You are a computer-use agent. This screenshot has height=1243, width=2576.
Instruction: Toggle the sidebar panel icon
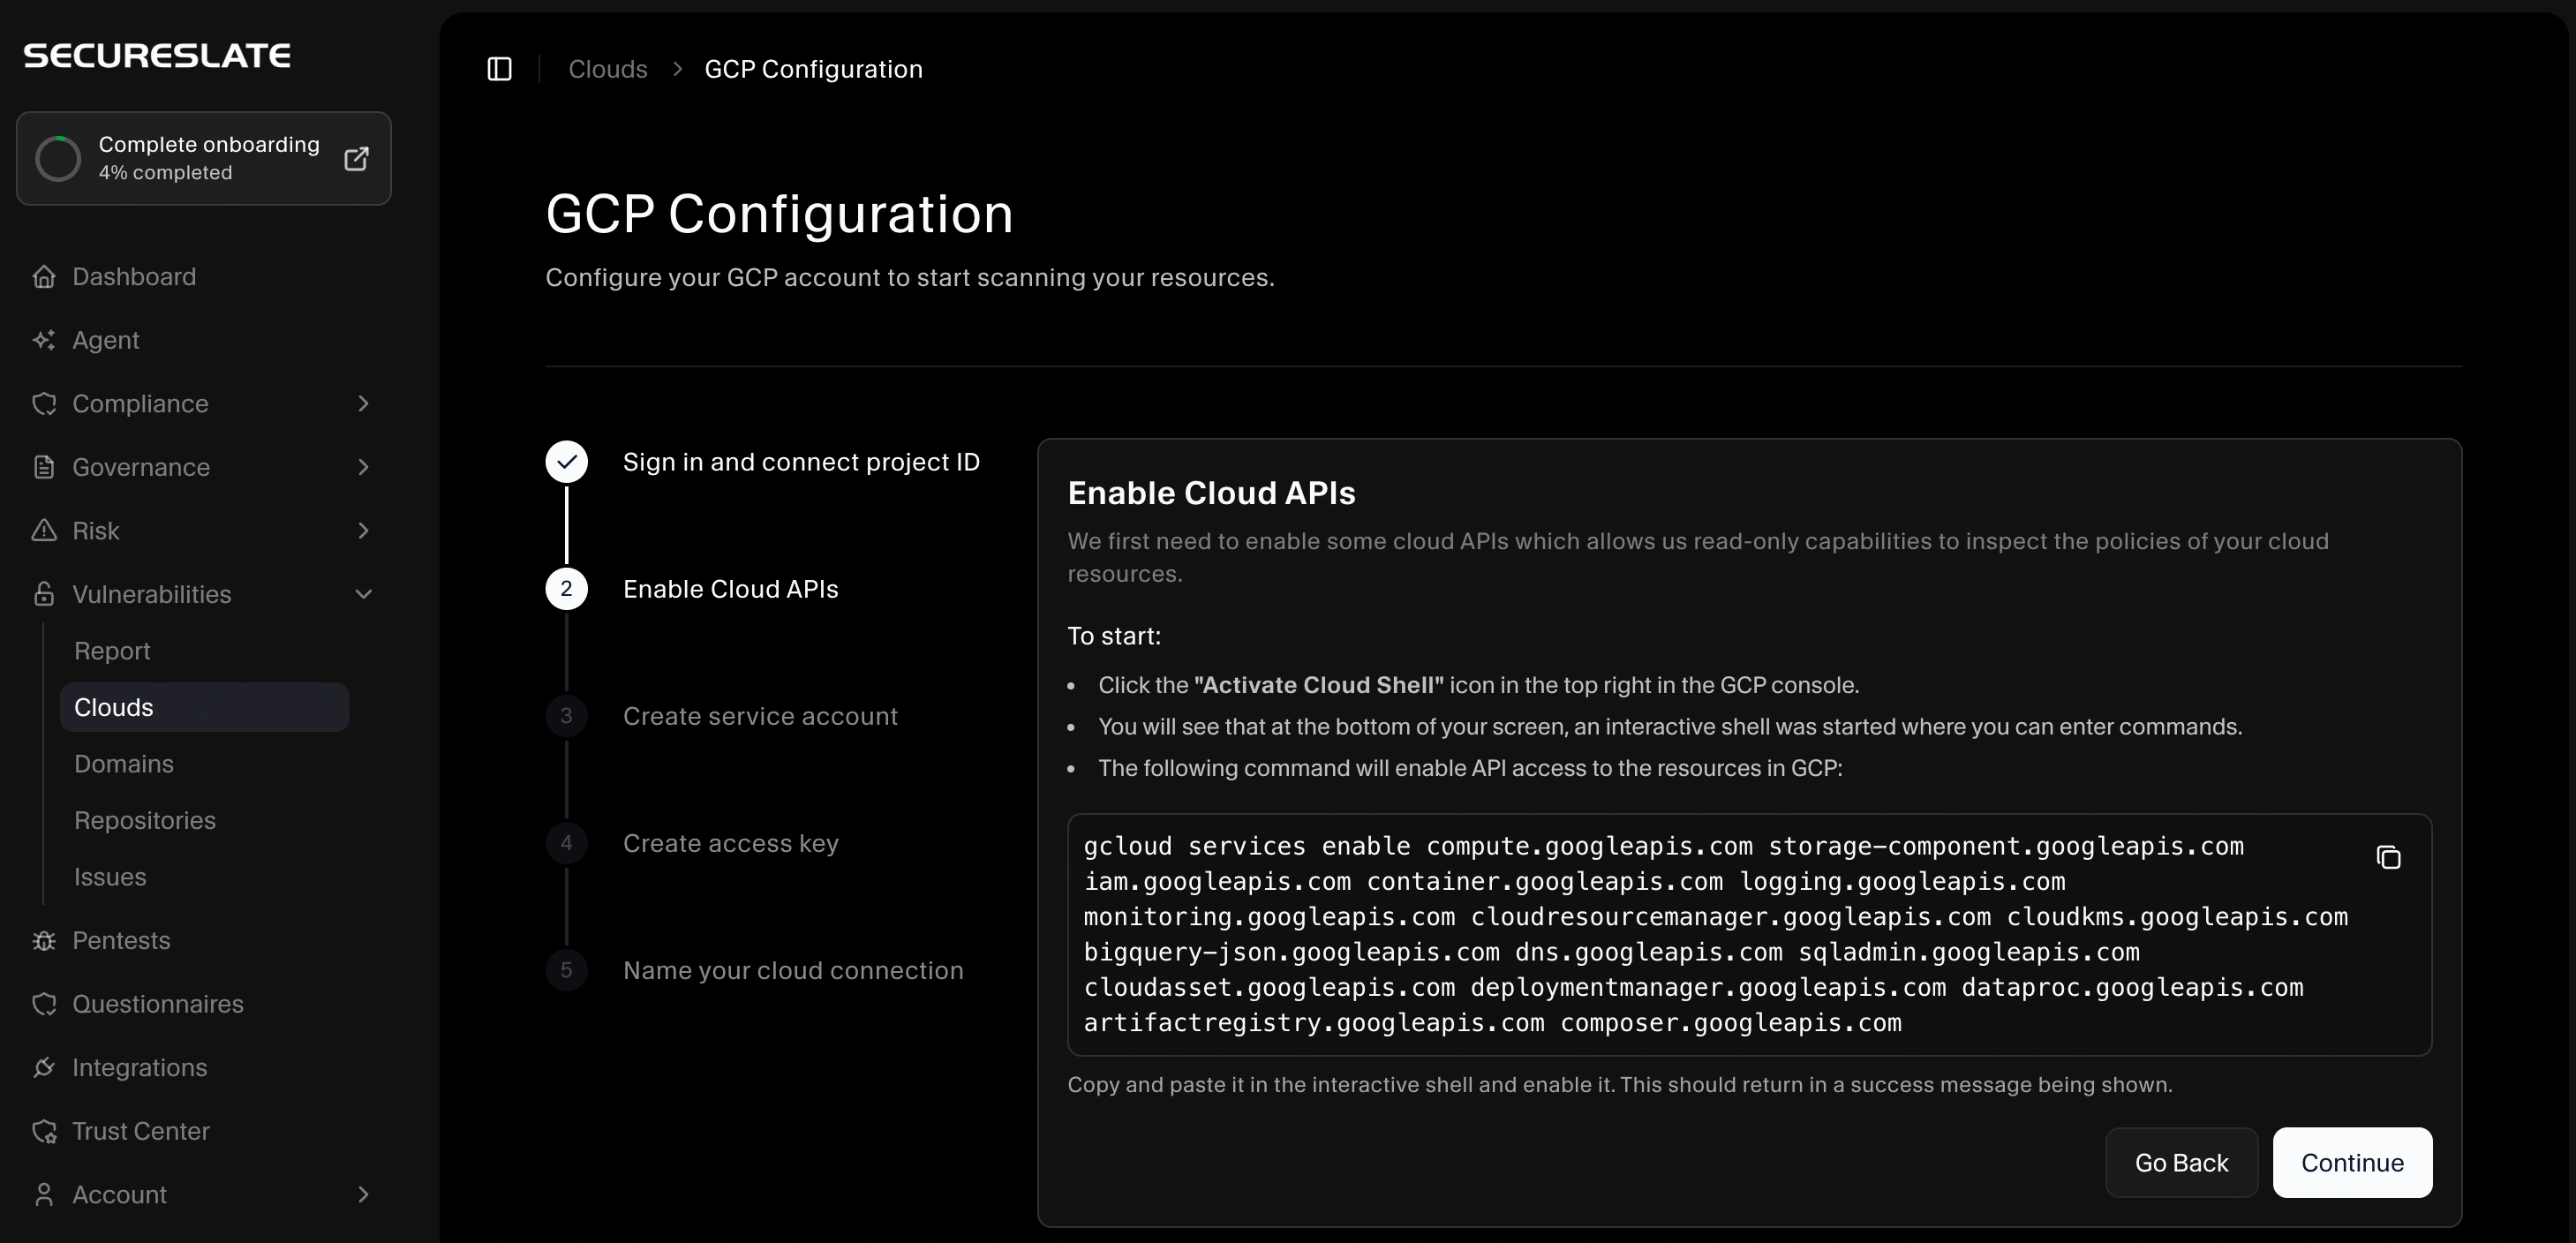tap(499, 69)
